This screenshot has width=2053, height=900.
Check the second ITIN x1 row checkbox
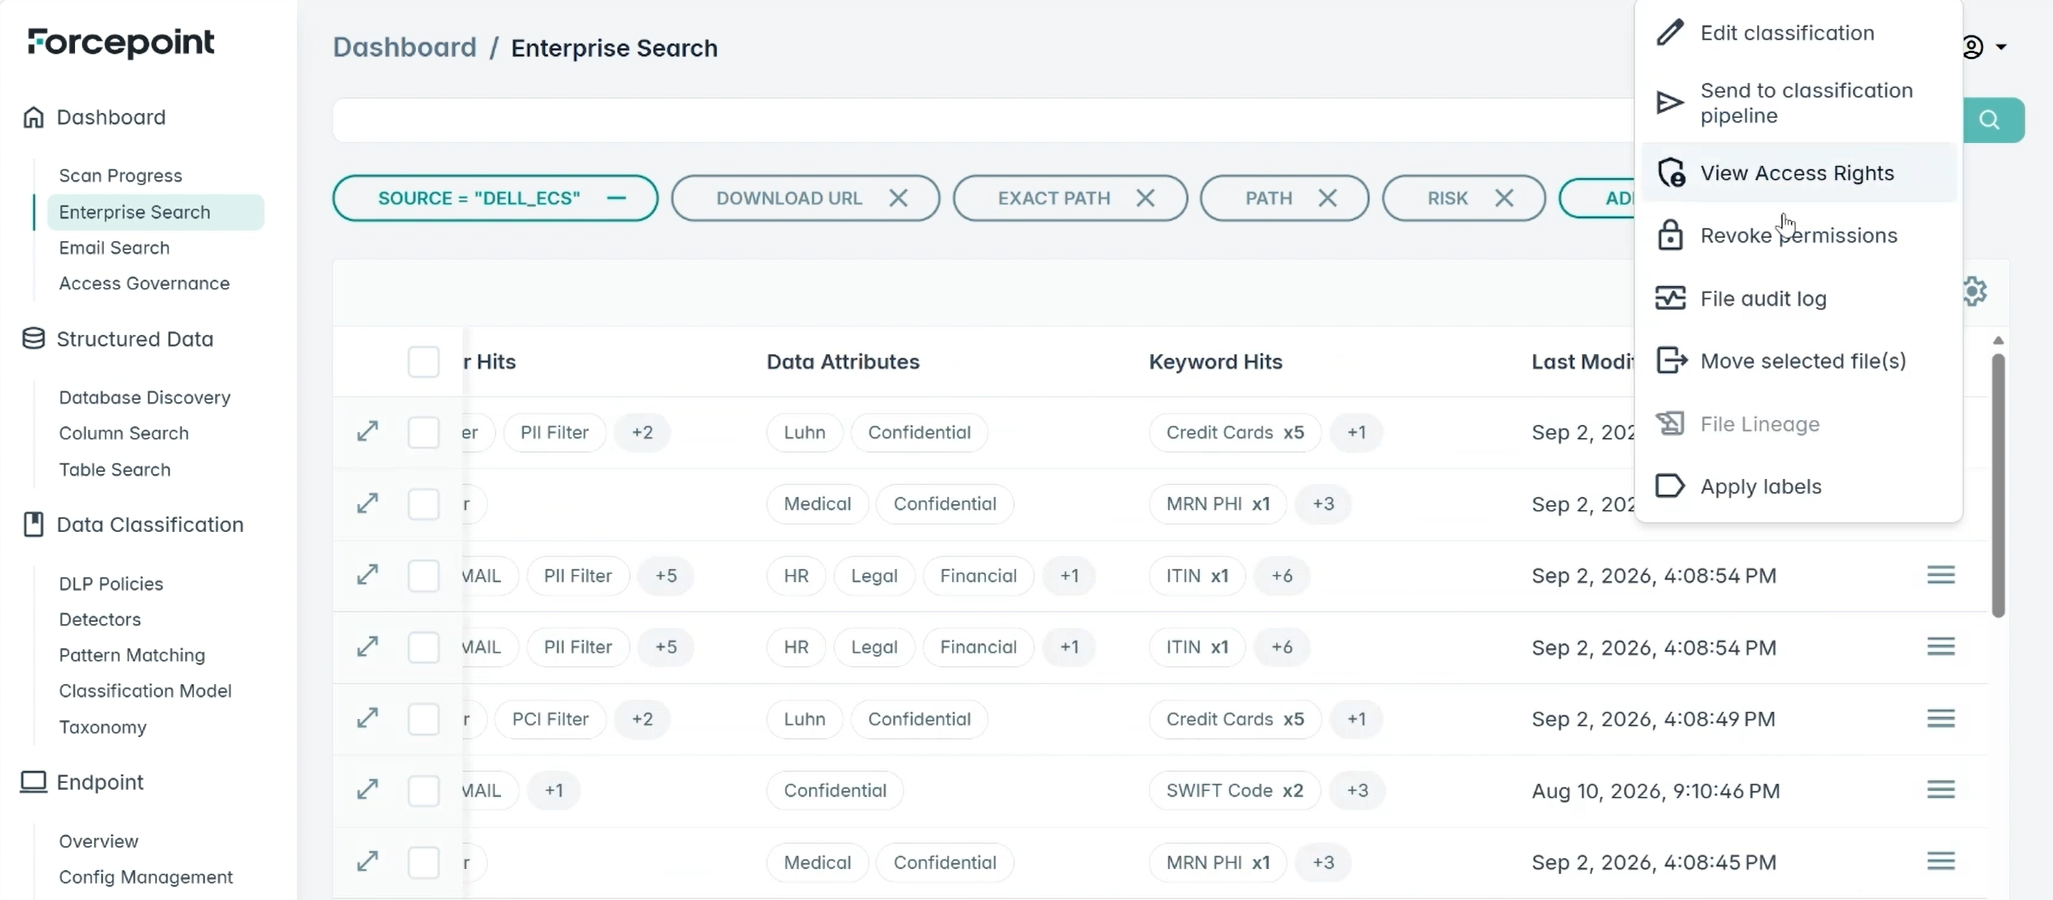tap(424, 647)
